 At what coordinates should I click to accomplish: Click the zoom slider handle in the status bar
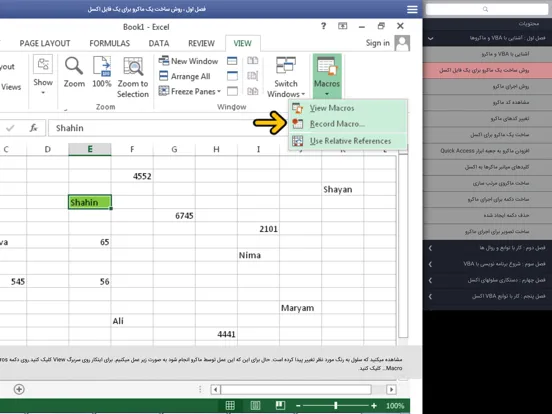[x=335, y=406]
